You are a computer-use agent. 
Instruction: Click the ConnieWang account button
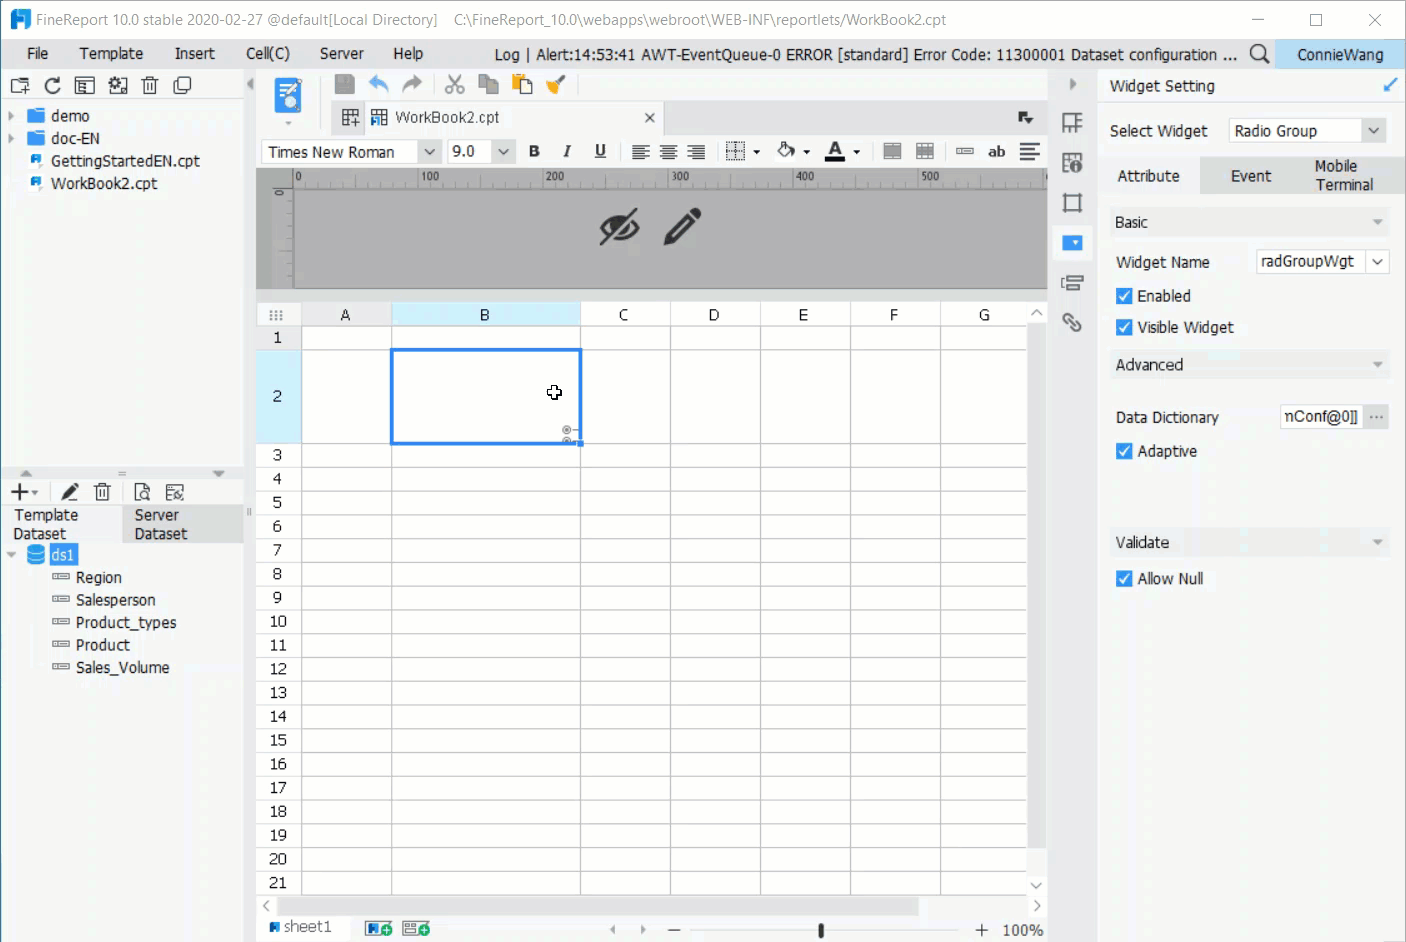point(1340,54)
